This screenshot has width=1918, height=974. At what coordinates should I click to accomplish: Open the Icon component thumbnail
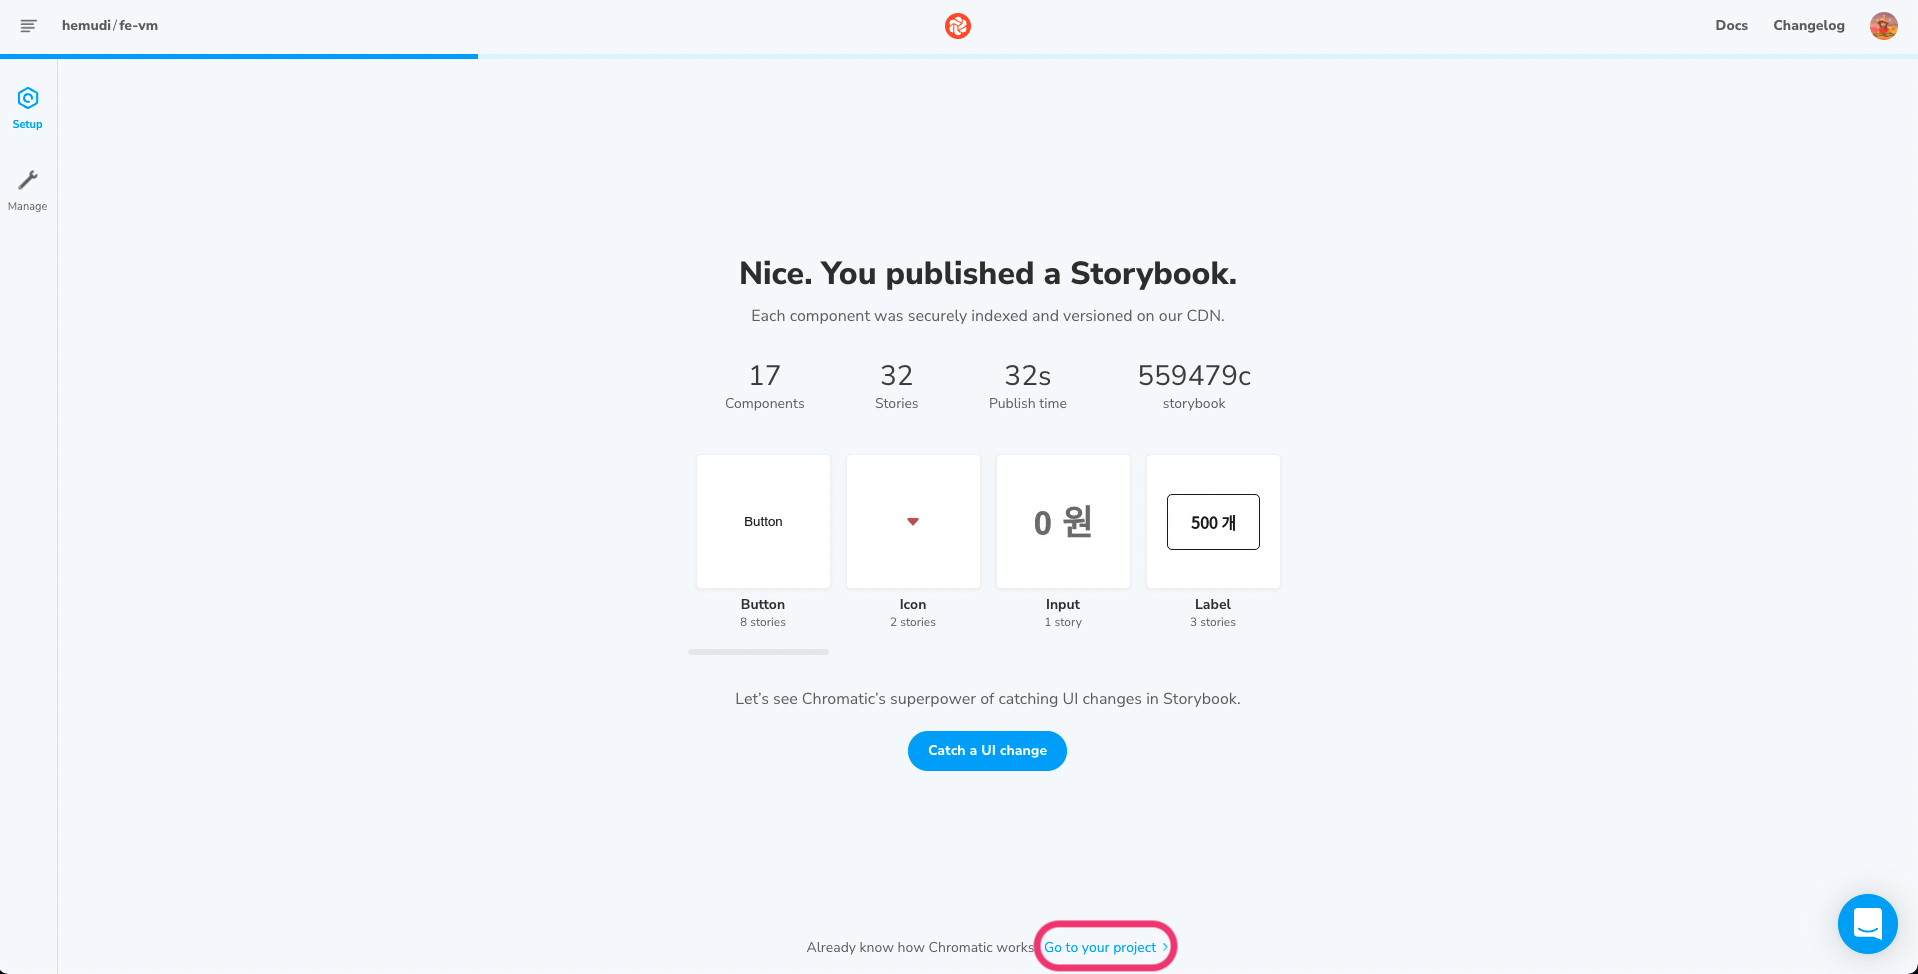pos(913,522)
